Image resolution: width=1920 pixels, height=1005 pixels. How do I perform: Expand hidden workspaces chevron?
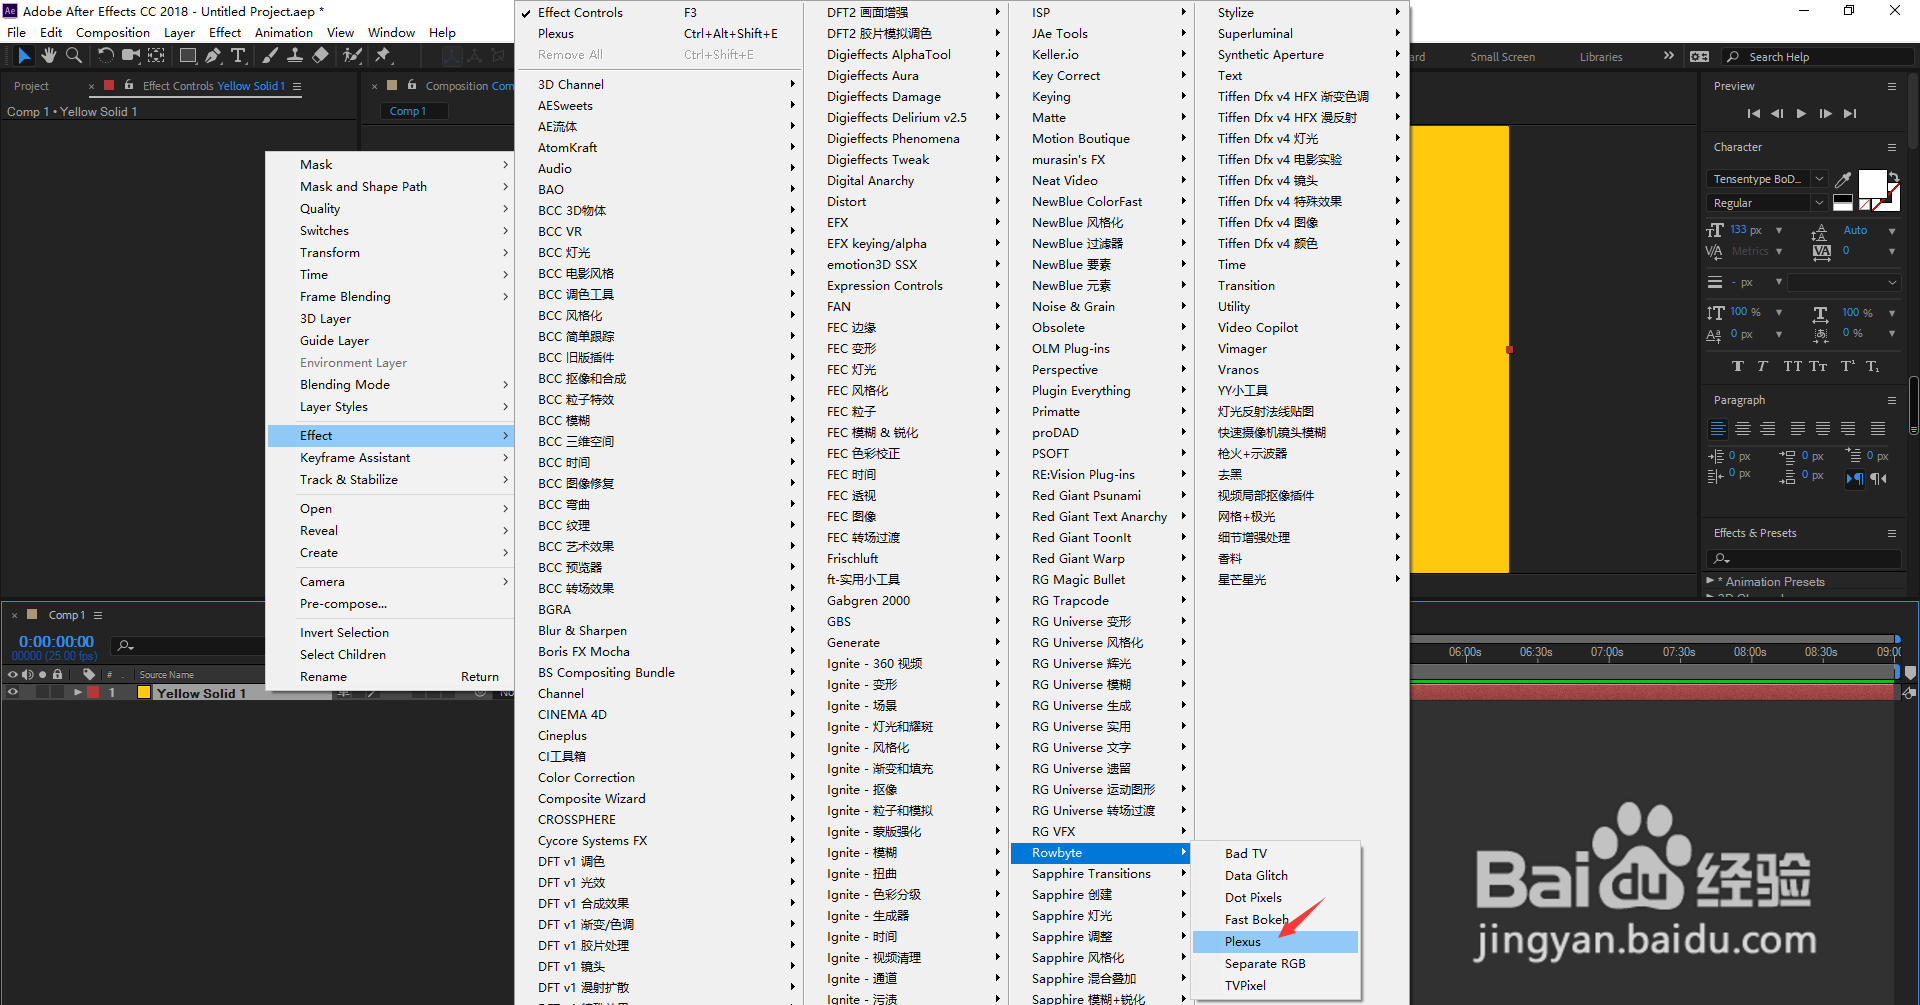1668,56
